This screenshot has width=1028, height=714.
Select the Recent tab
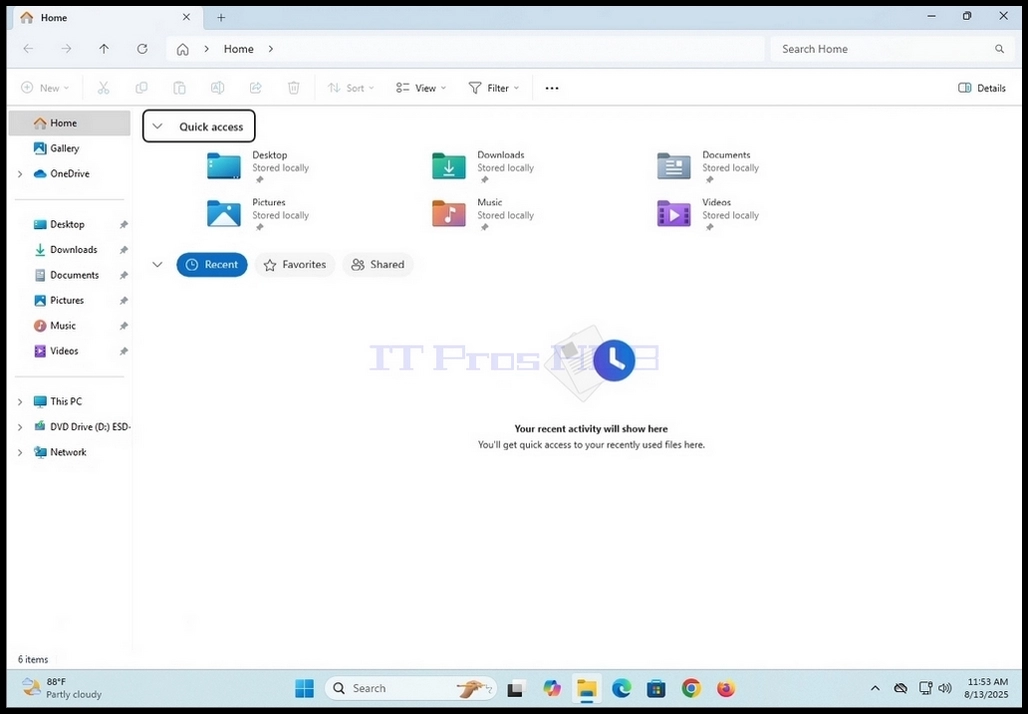coord(212,265)
